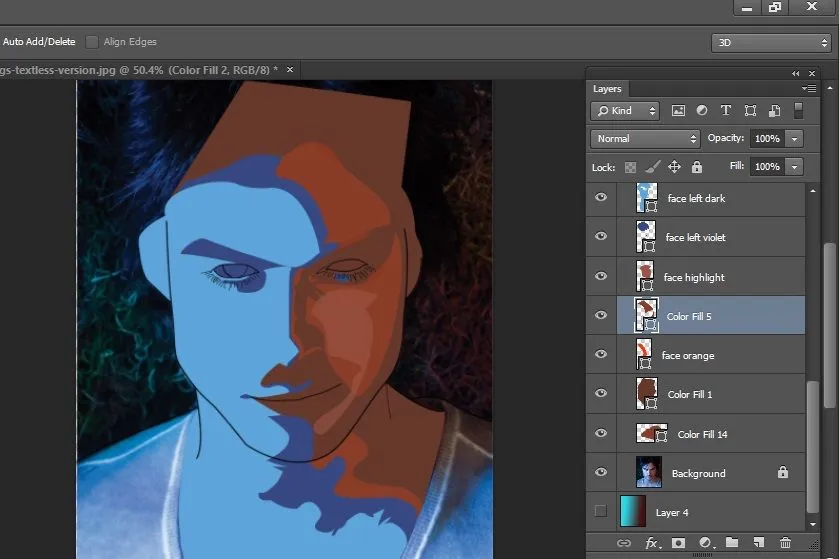Open the 3D workspace dropdown

tap(770, 43)
